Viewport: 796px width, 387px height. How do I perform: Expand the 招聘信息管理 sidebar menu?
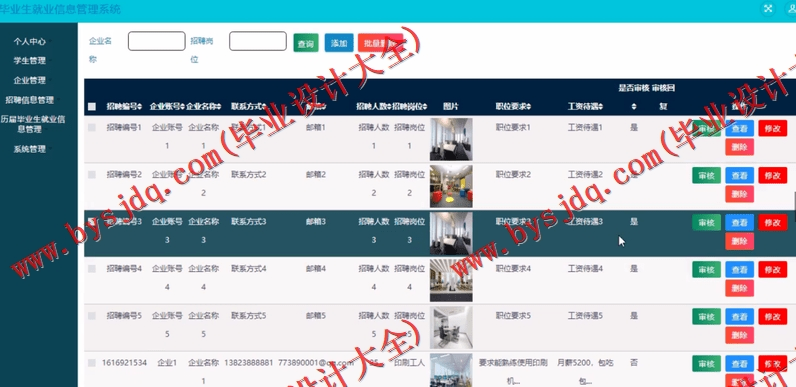[x=31, y=100]
